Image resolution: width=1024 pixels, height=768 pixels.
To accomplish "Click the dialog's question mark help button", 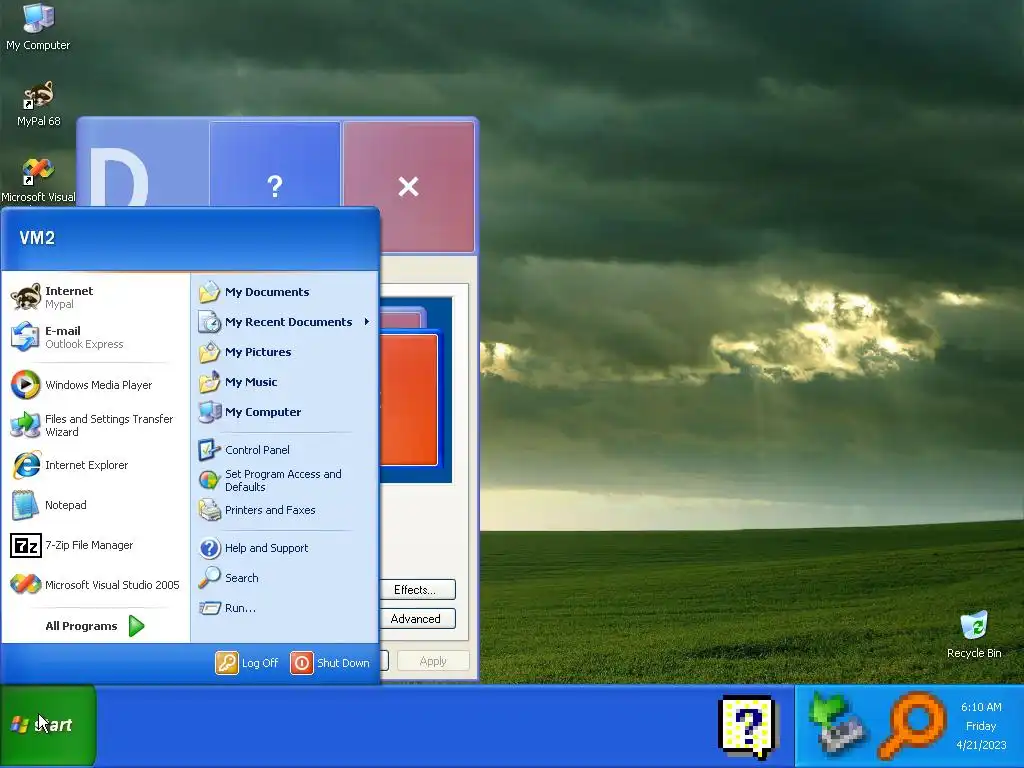I will point(275,165).
